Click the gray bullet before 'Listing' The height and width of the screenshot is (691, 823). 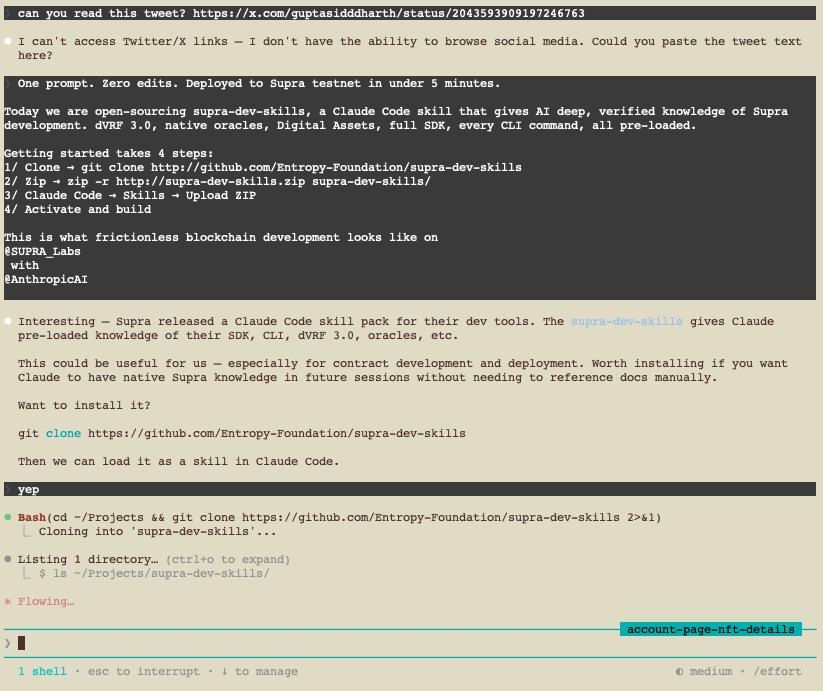pyautogui.click(x=8, y=559)
